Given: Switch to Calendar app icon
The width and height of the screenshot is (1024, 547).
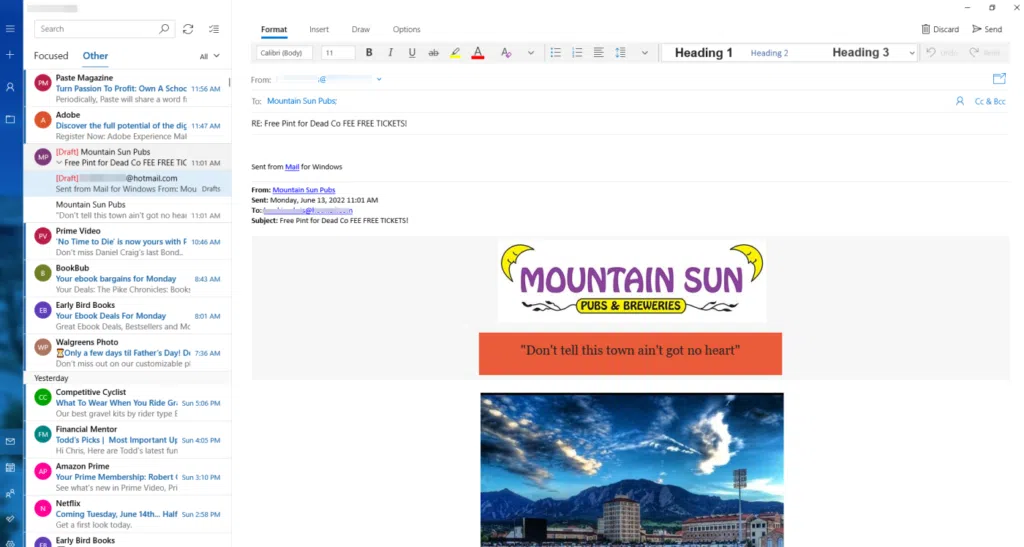Looking at the screenshot, I should pos(10,467).
